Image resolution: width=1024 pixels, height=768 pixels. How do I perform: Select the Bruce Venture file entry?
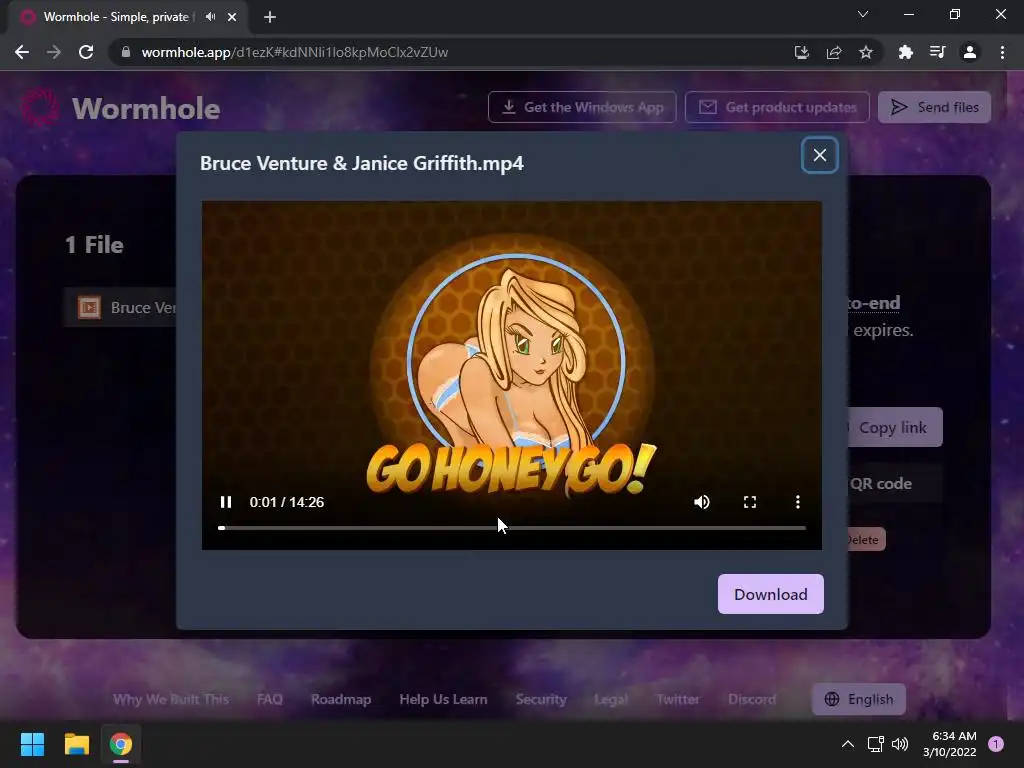click(121, 308)
